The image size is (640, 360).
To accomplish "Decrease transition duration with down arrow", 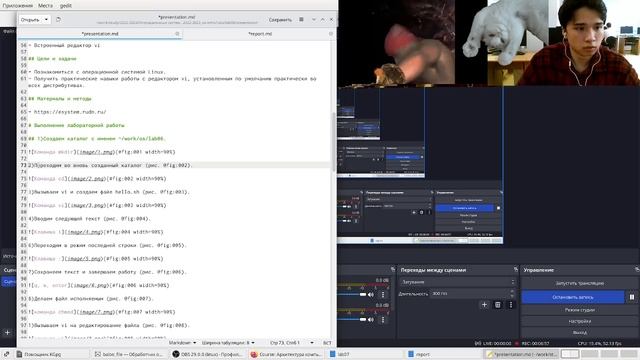I will (512, 296).
